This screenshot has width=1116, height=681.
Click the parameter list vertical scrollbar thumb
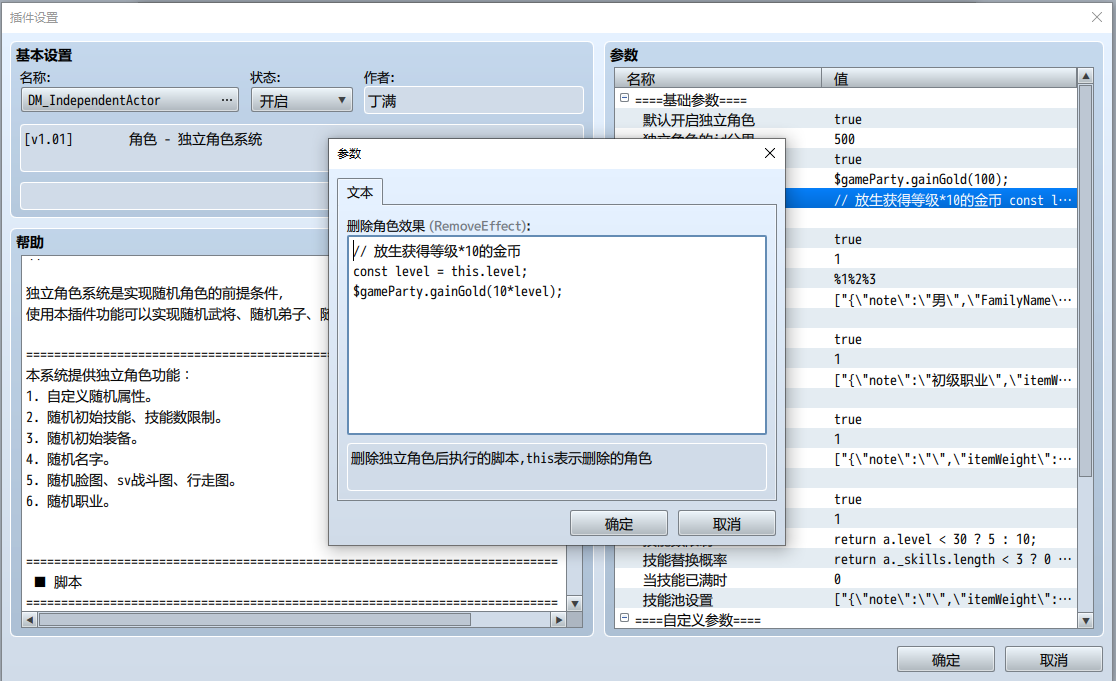[1085, 281]
